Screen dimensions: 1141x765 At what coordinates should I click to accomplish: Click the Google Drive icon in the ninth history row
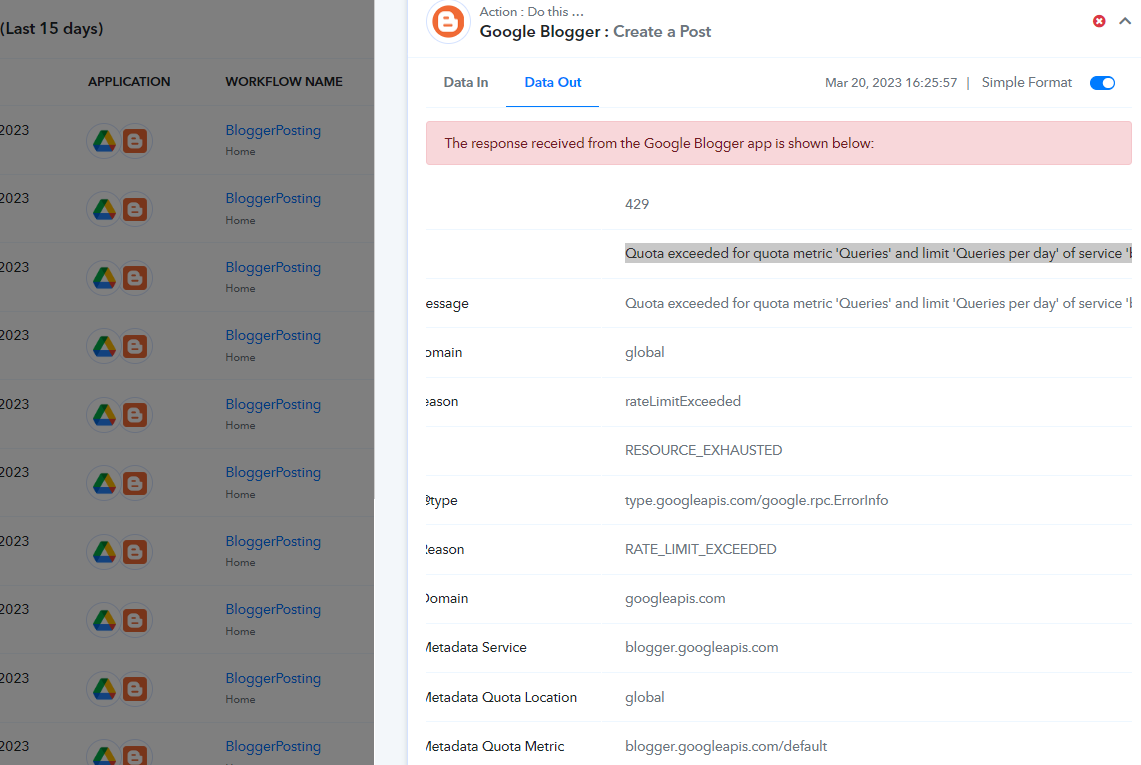[104, 689]
